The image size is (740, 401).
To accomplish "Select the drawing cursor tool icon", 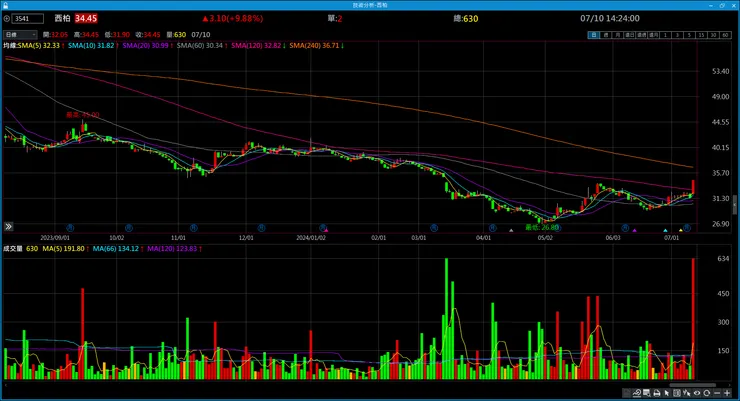I will pos(687,393).
